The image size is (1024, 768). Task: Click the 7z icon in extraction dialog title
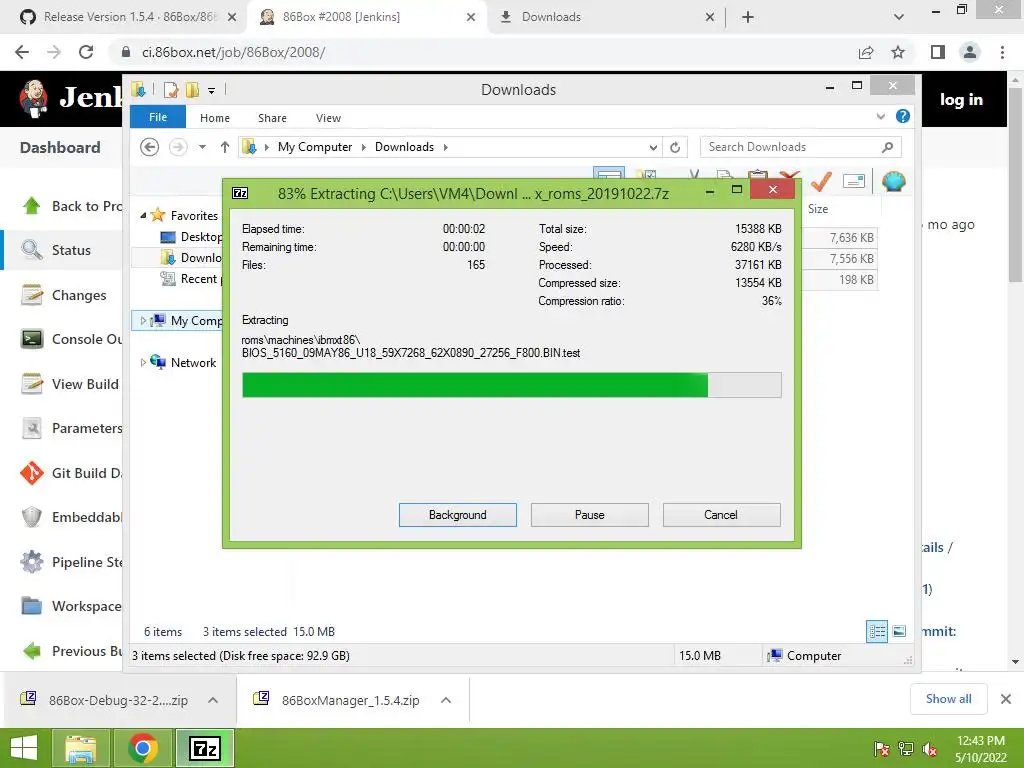[x=240, y=193]
